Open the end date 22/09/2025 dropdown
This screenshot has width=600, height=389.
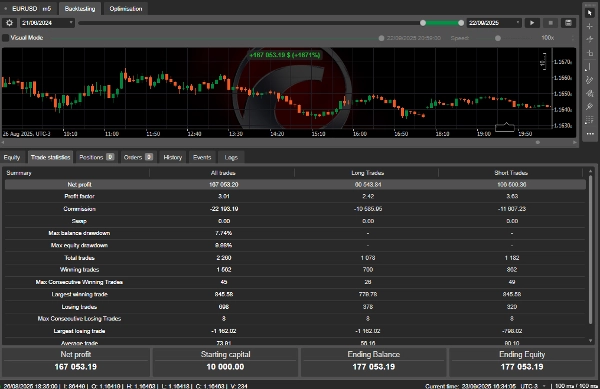[494, 23]
